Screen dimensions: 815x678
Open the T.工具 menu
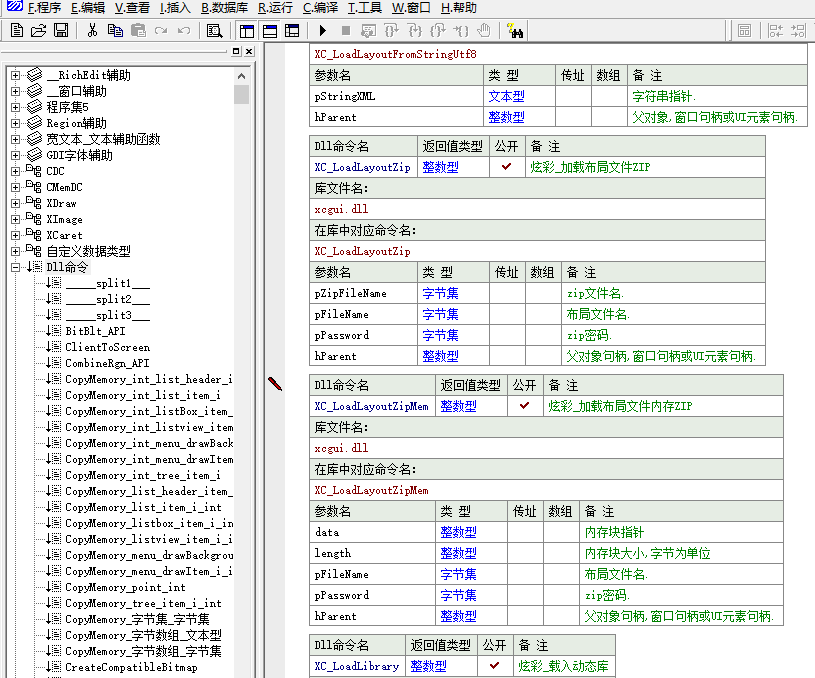(364, 8)
